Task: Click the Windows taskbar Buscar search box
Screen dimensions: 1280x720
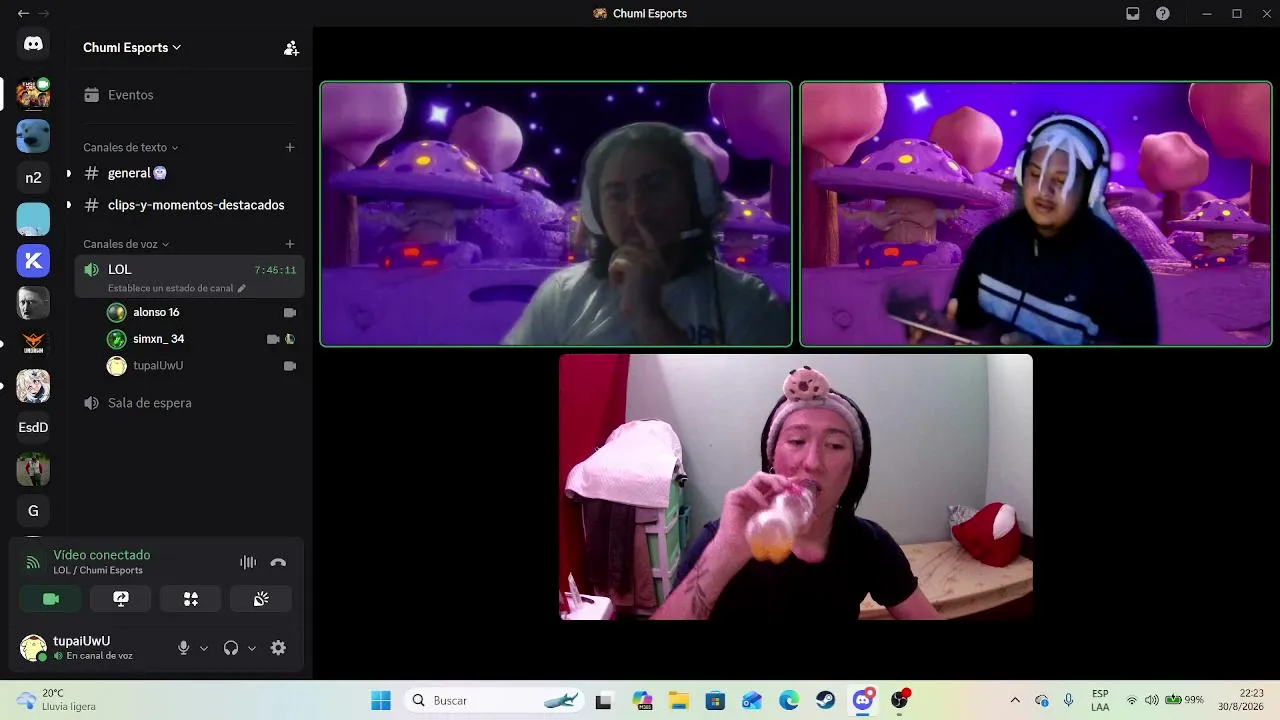Action: pos(495,700)
